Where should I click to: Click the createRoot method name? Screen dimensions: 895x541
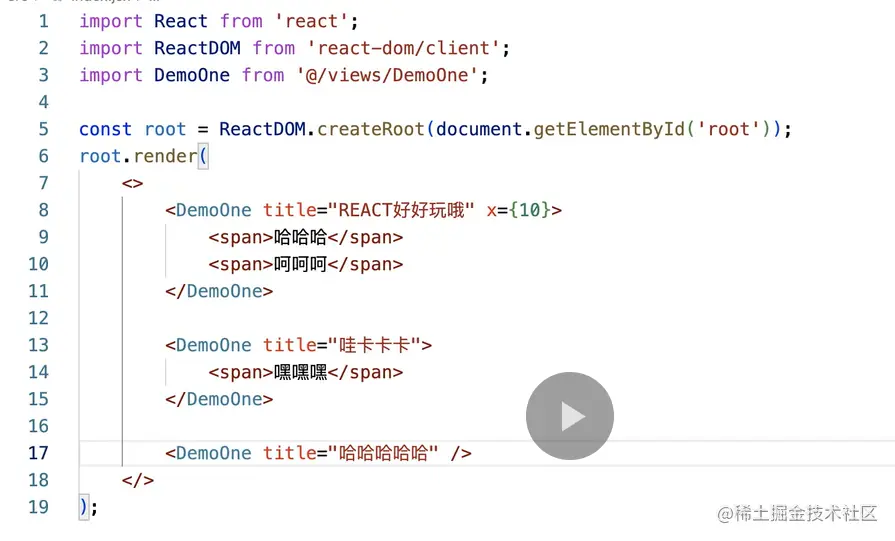(x=371, y=130)
